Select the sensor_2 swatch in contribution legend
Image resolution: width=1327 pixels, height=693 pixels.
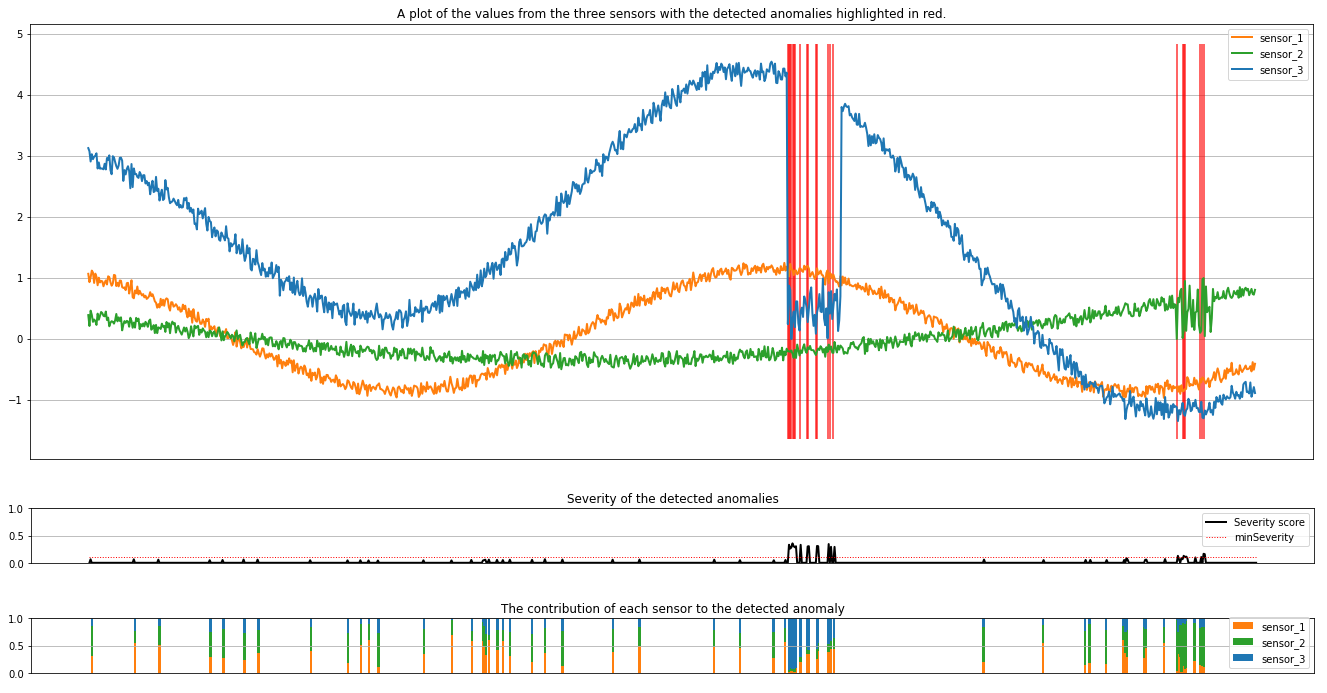point(1243,641)
